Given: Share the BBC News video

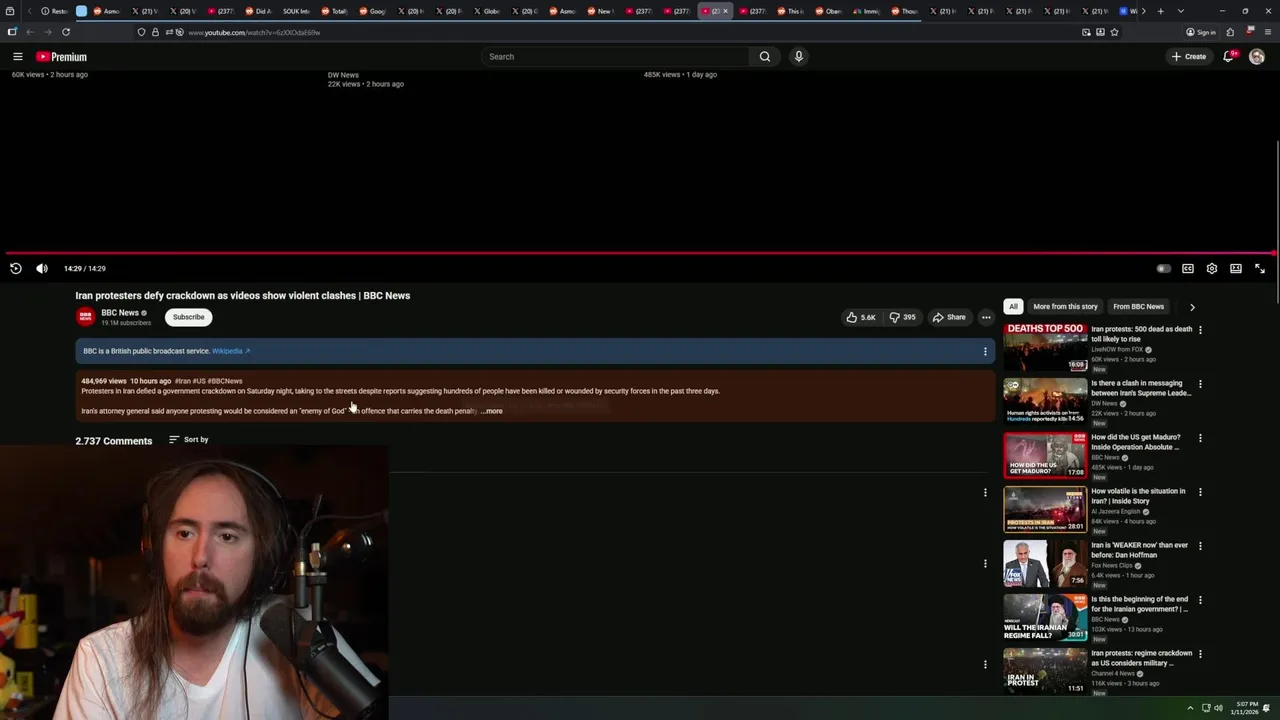Looking at the screenshot, I should pyautogui.click(x=949, y=317).
